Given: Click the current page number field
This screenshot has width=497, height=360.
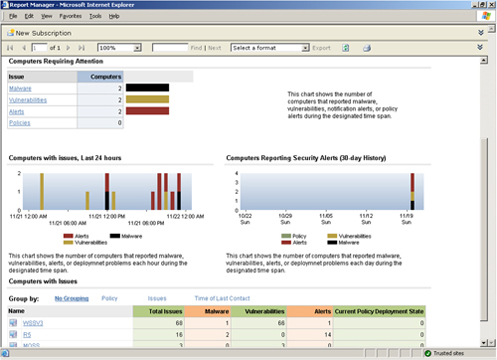Looking at the screenshot, I should [39, 48].
